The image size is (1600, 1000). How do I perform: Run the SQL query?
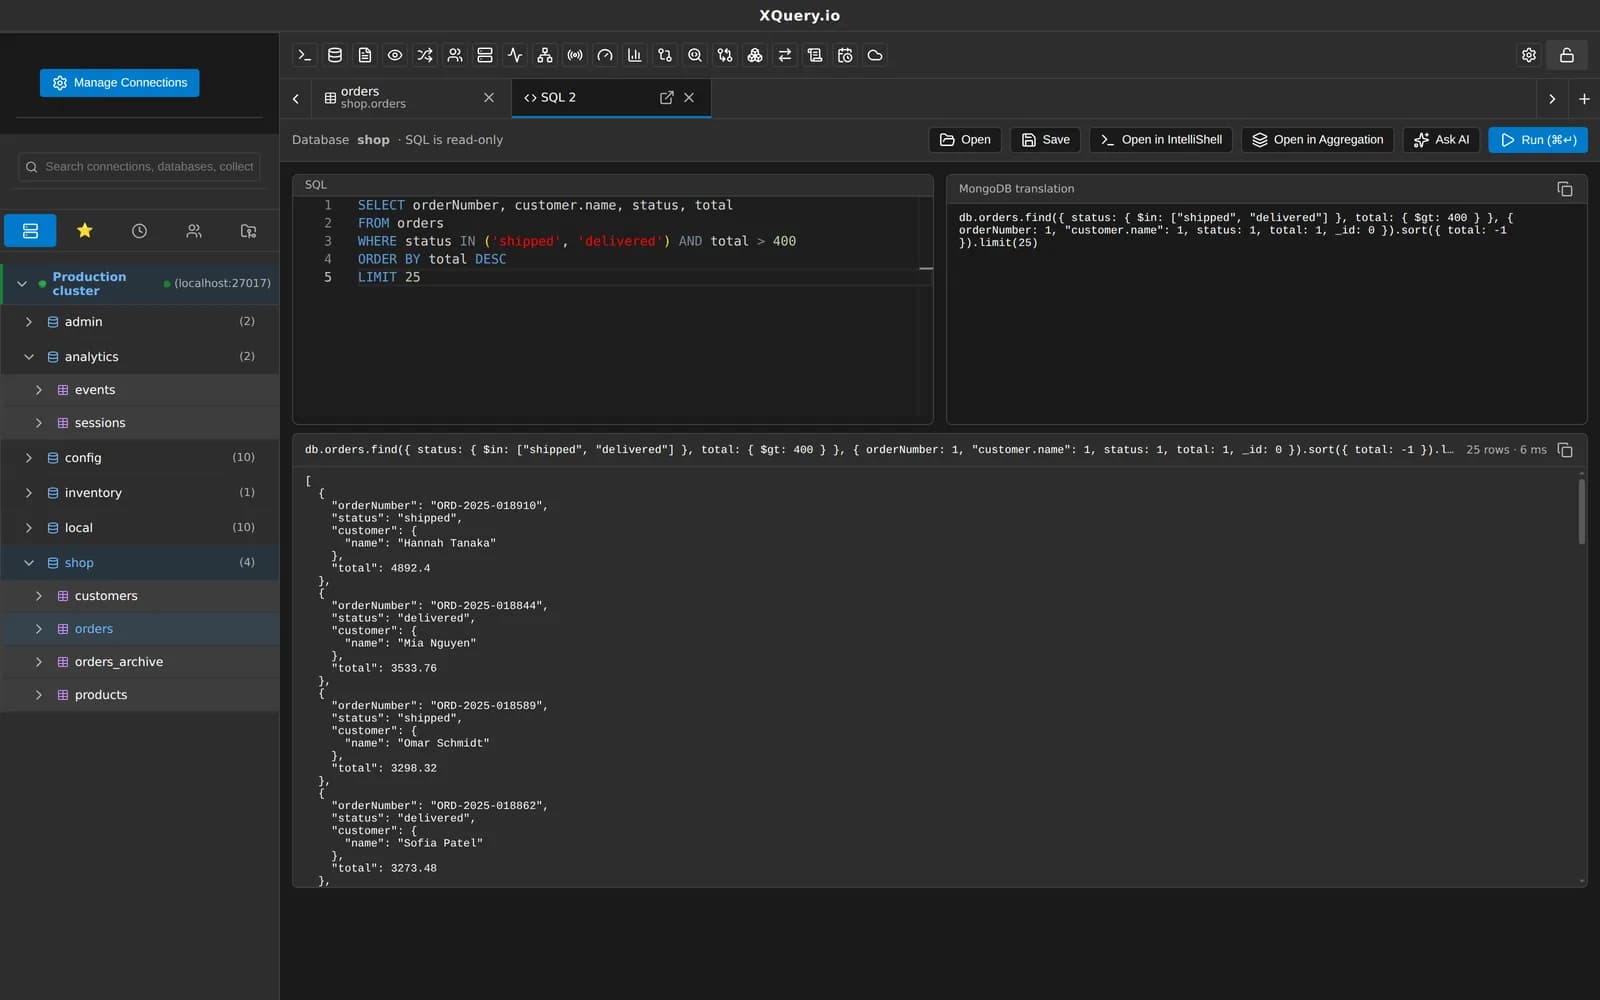click(1538, 140)
